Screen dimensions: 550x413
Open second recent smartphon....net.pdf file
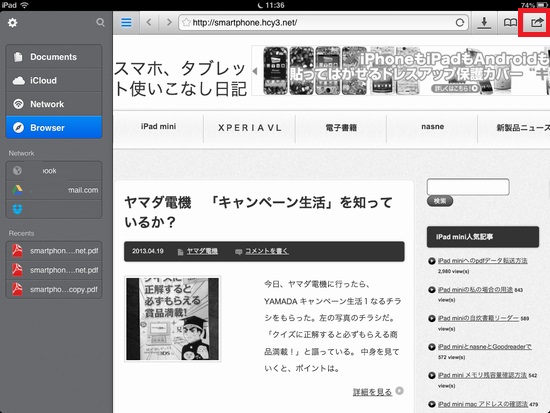coord(54,270)
